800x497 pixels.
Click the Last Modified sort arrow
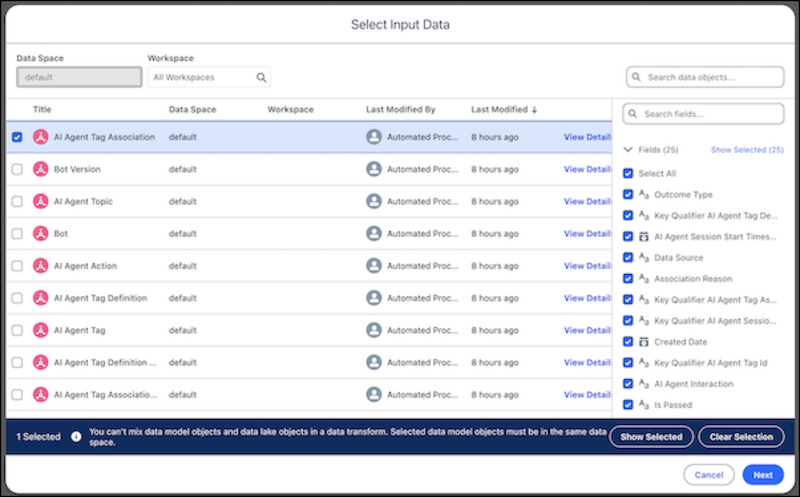534,109
